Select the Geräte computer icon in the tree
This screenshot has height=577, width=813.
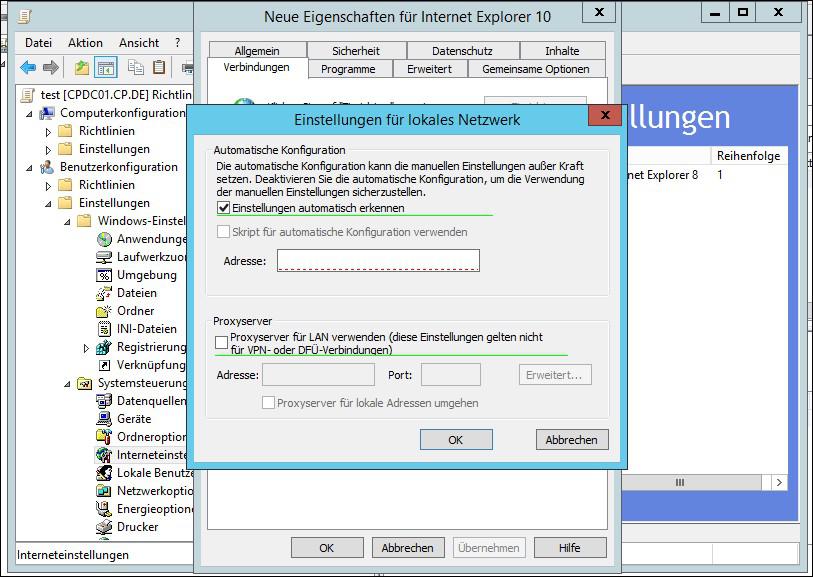click(104, 419)
